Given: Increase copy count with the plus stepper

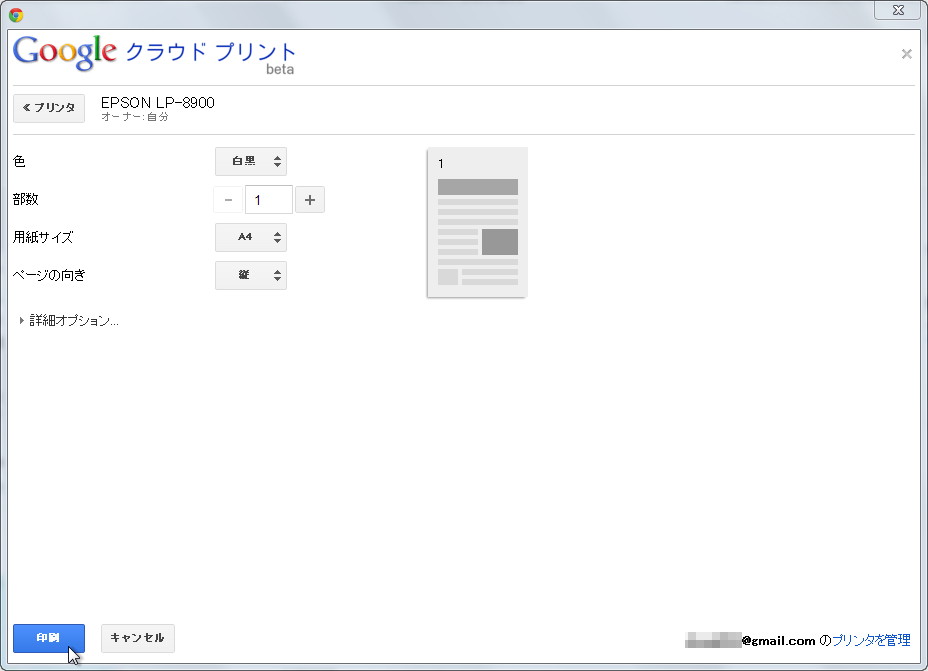Looking at the screenshot, I should (x=310, y=199).
